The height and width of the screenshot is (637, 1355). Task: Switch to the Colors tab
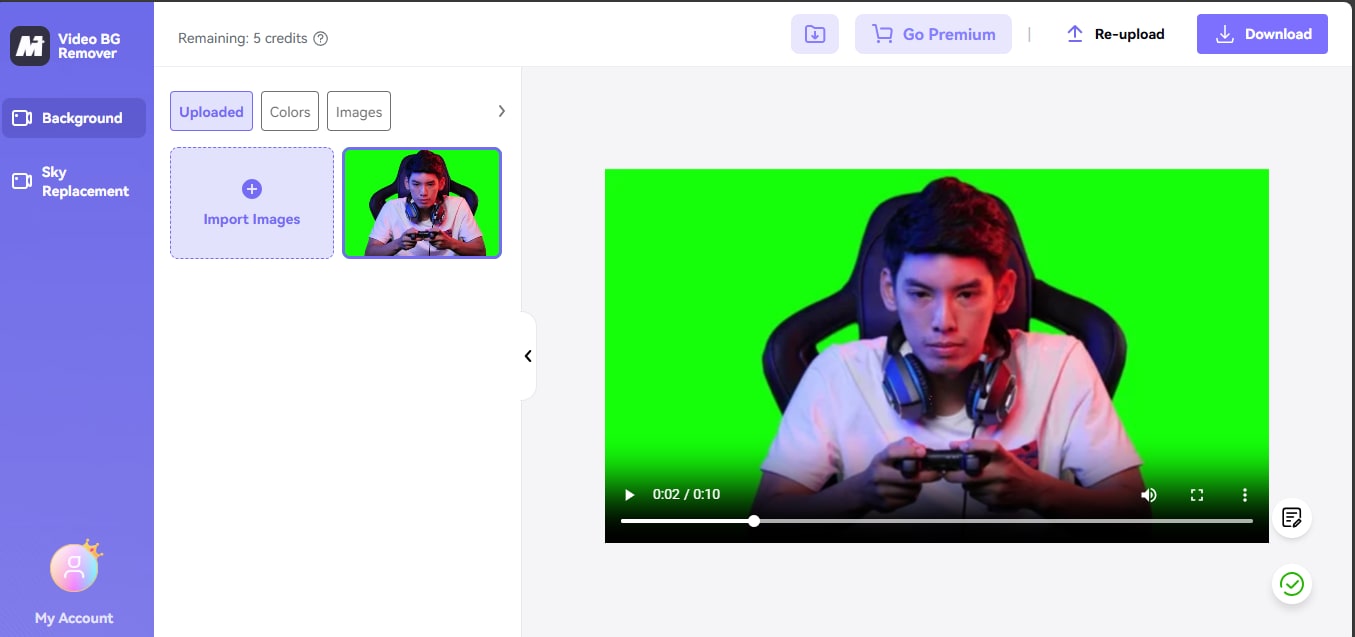click(289, 111)
